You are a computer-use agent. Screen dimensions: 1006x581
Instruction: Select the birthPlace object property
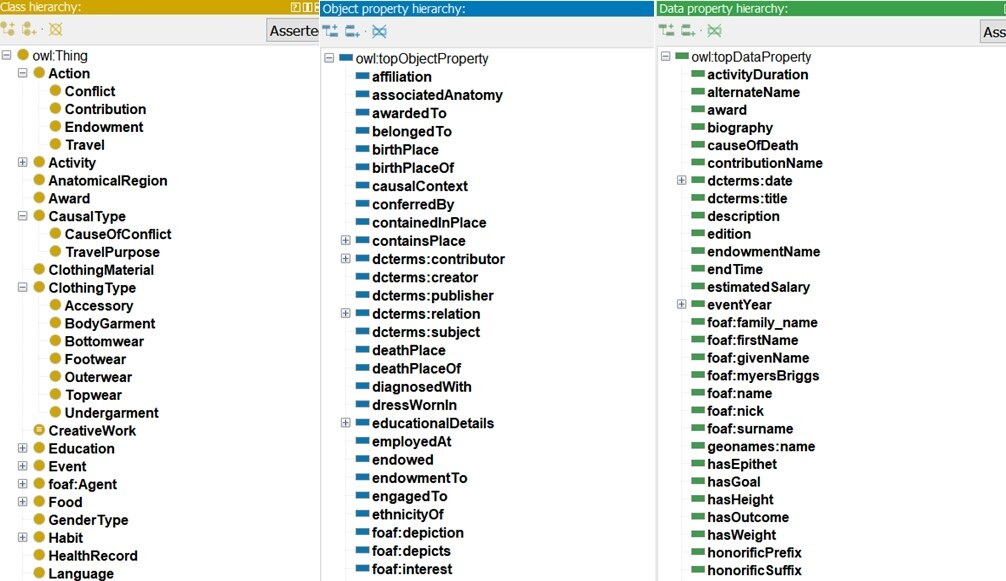click(405, 150)
